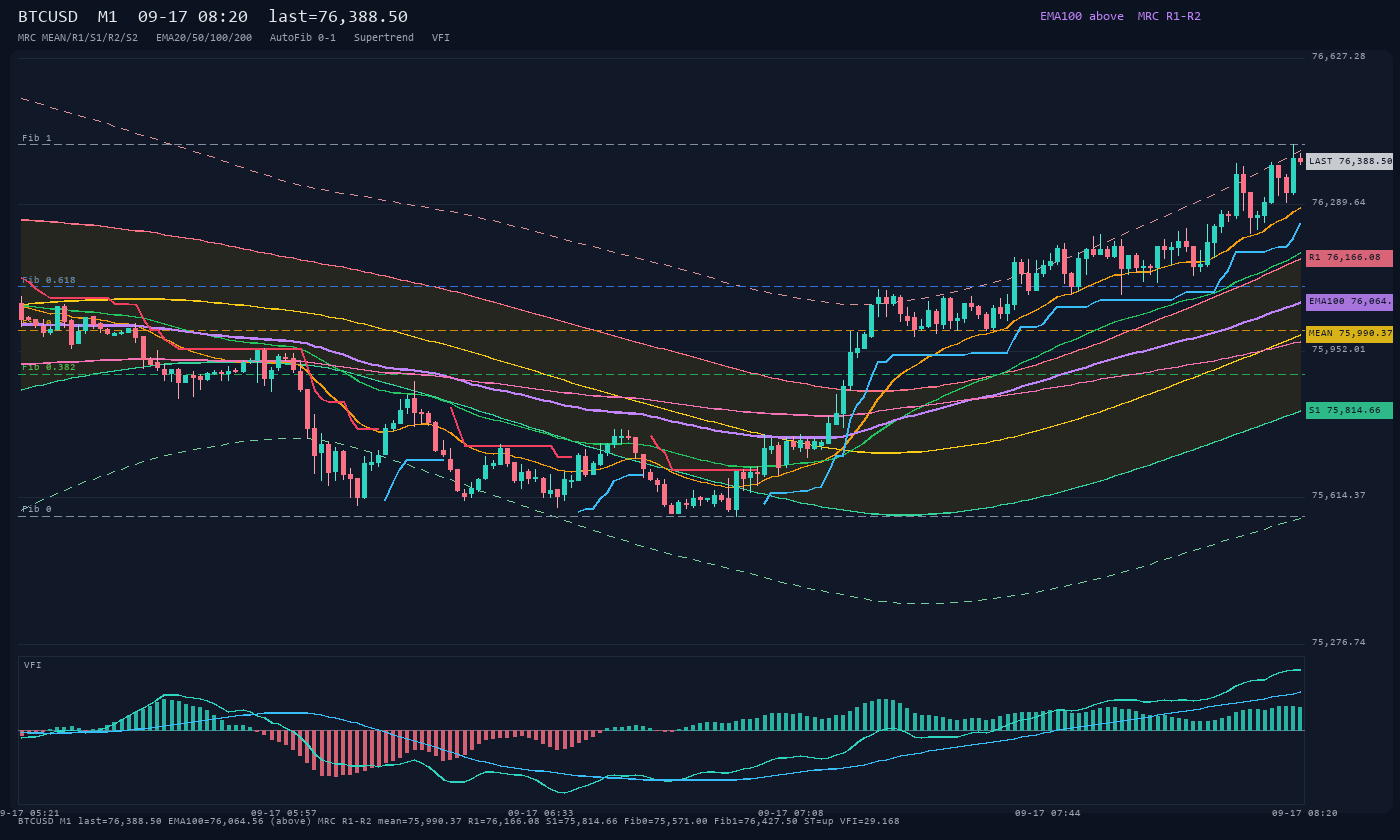Viewport: 1400px width, 840px height.
Task: Click the S1 75,814.66 price label
Action: (1349, 410)
